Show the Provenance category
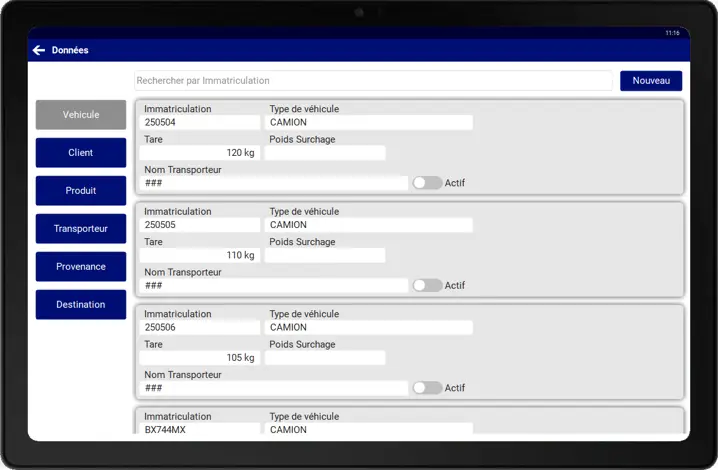The height and width of the screenshot is (470, 718). (81, 267)
